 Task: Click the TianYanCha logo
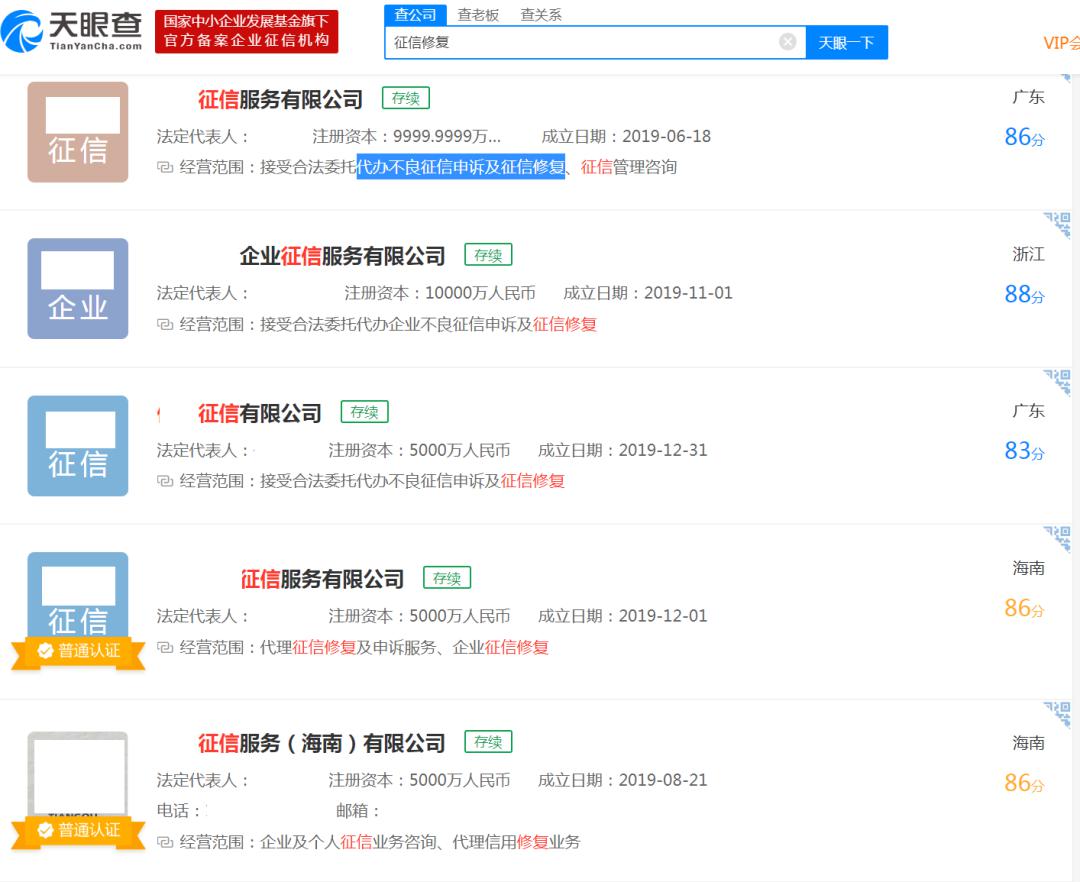(x=72, y=32)
